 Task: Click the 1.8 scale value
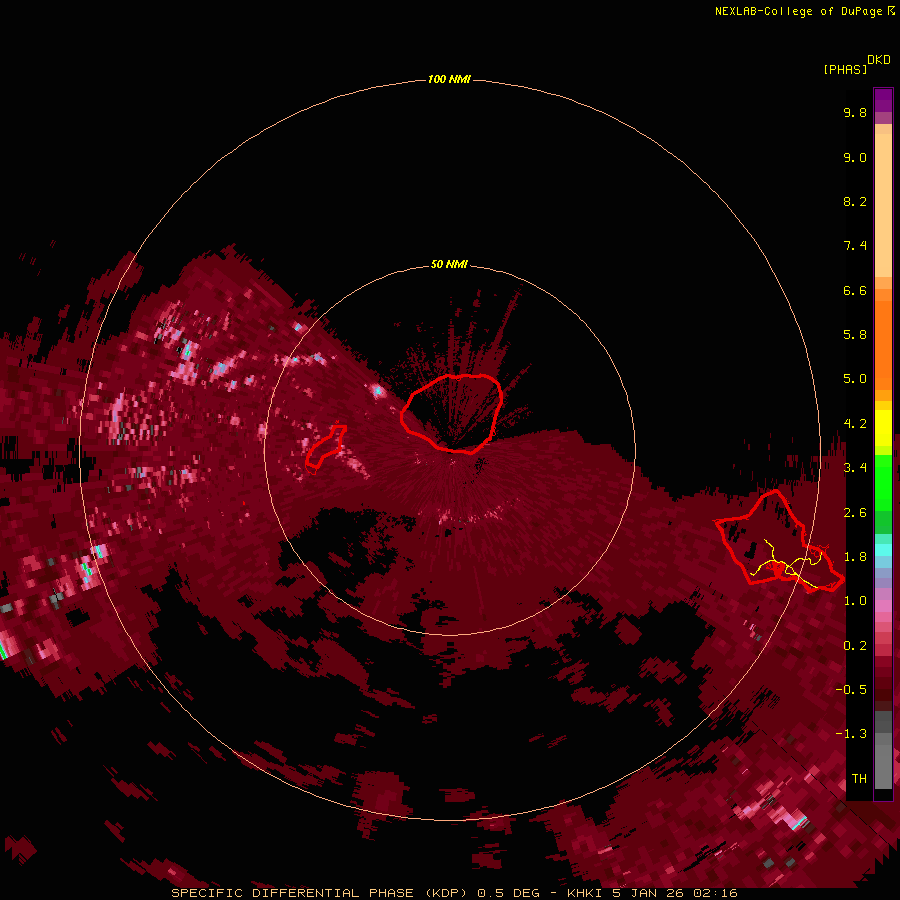[855, 557]
